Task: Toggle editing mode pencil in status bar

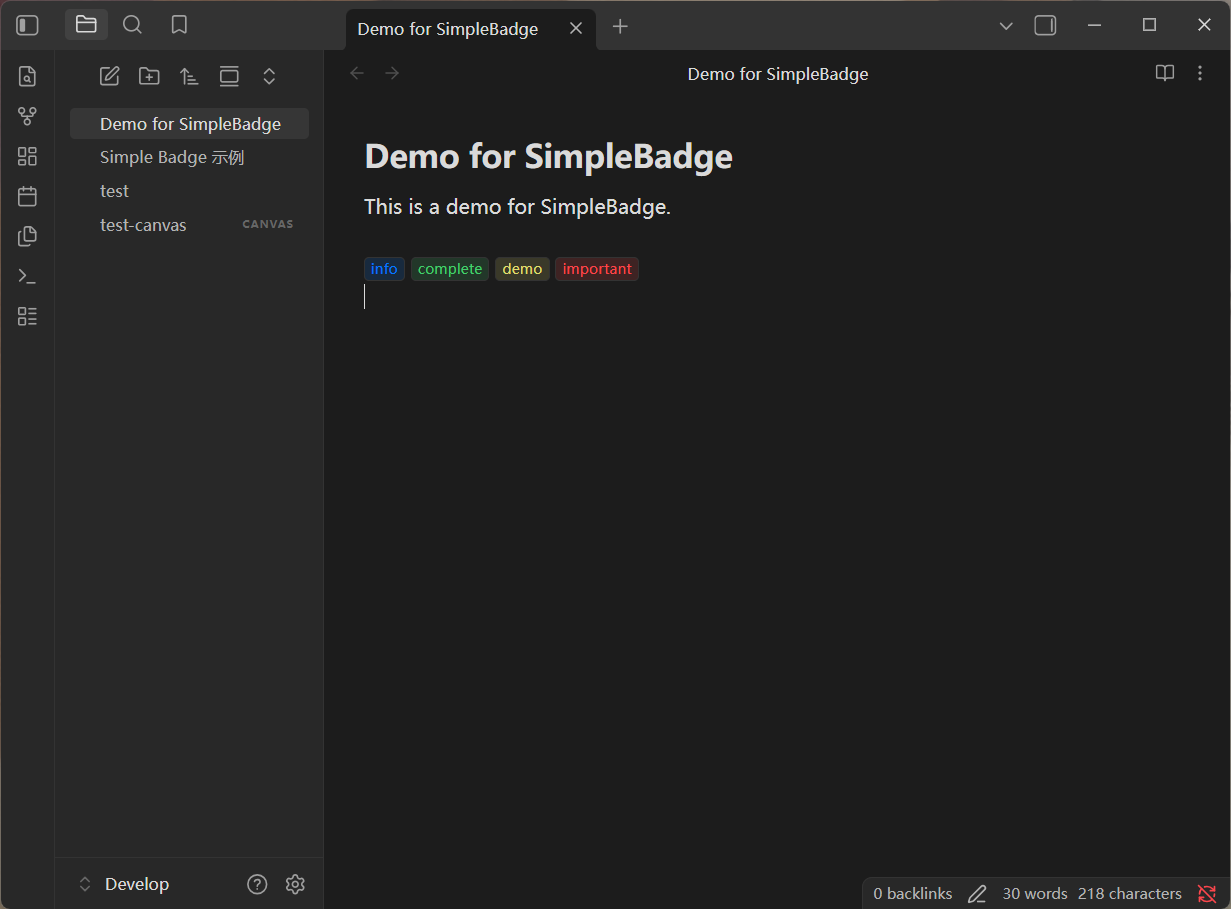Action: 977,894
